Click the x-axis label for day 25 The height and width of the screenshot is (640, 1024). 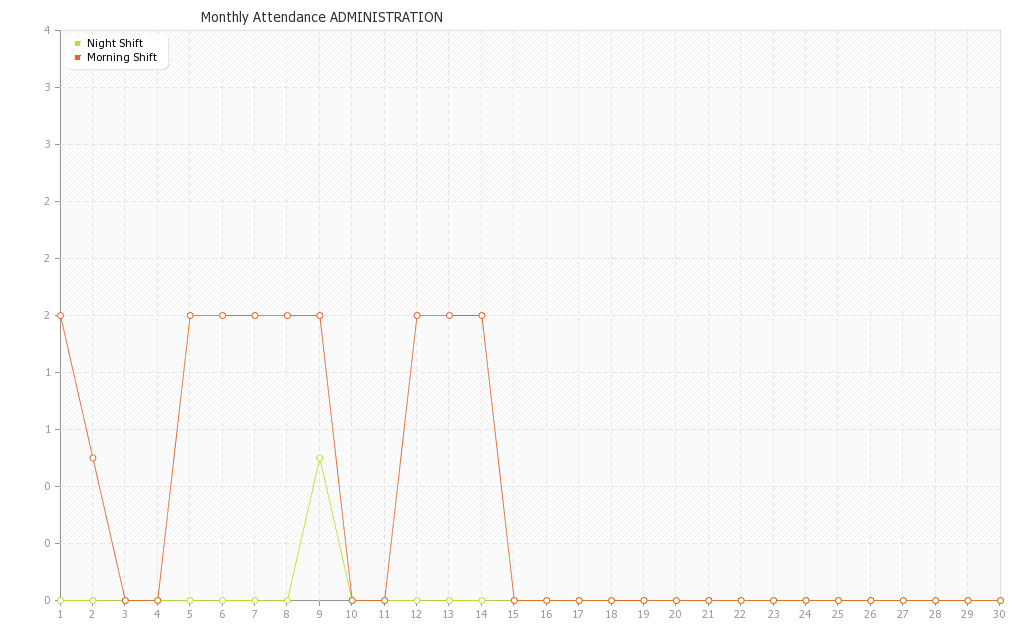(x=838, y=614)
